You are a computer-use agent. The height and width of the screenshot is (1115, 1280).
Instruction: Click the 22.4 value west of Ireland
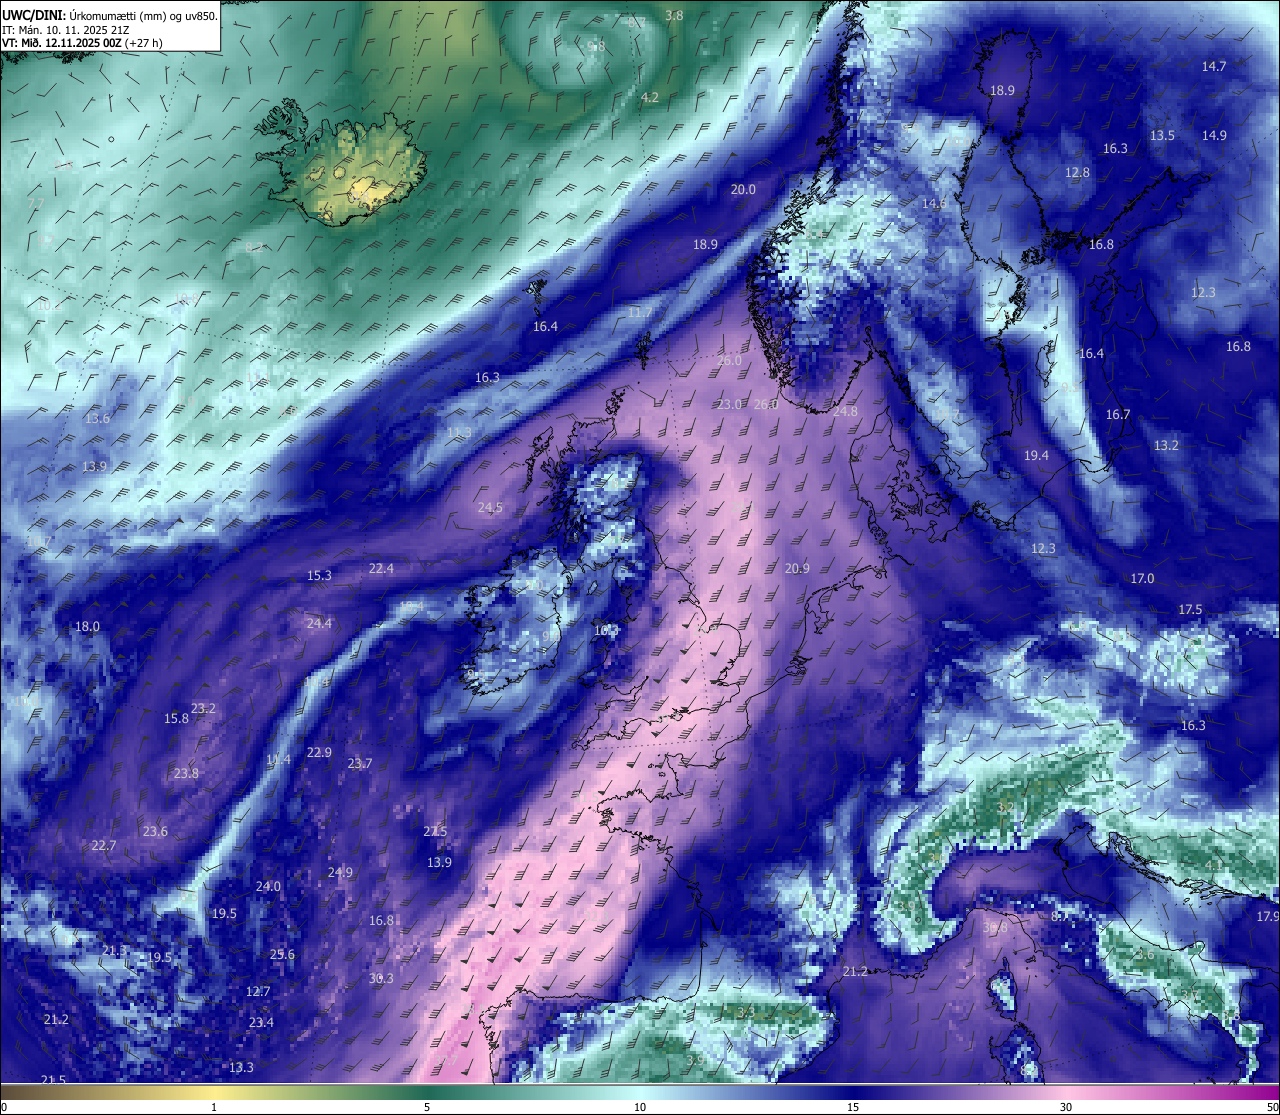pos(381,568)
